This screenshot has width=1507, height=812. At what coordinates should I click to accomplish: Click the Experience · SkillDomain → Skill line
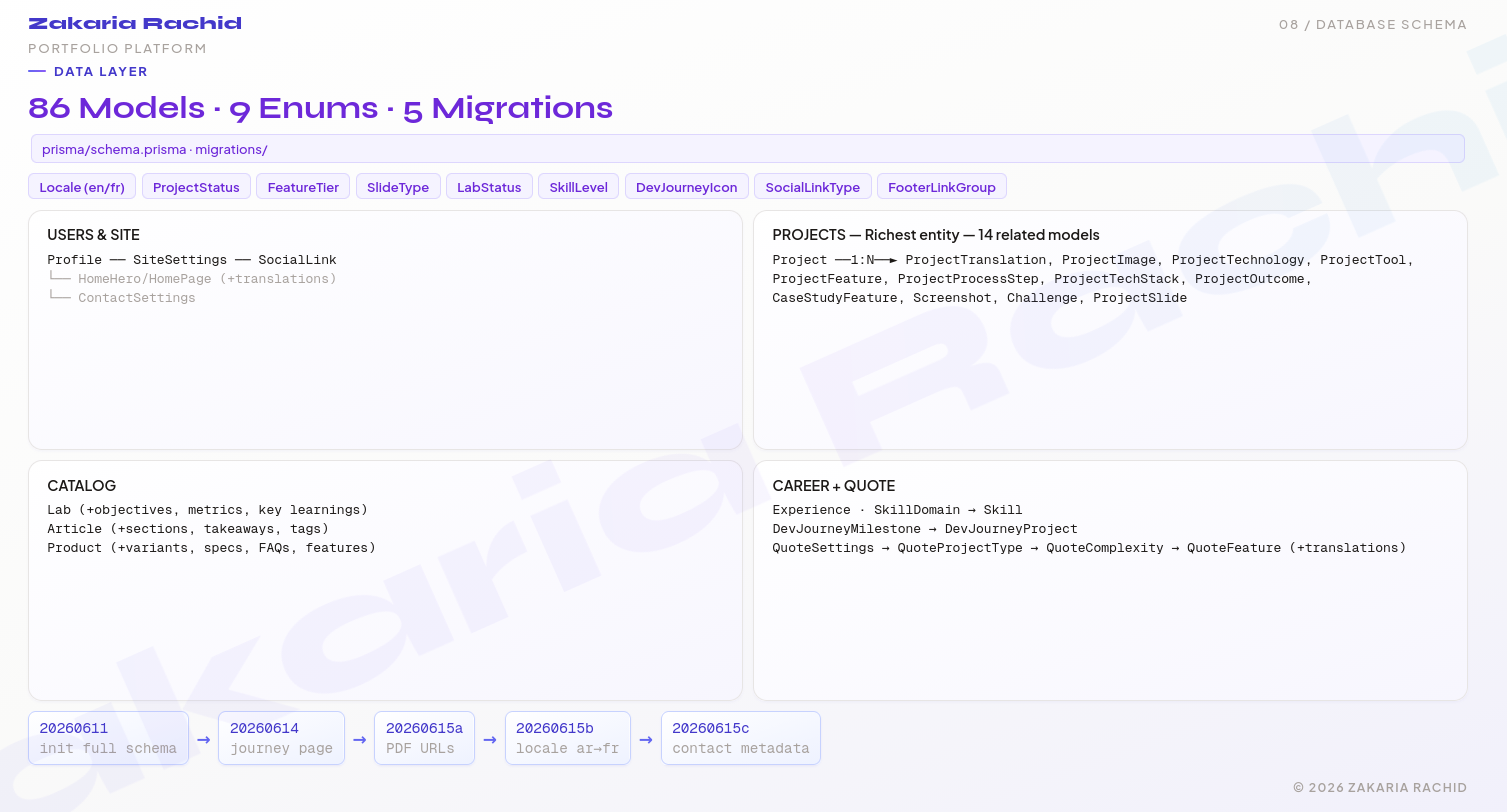[897, 510]
